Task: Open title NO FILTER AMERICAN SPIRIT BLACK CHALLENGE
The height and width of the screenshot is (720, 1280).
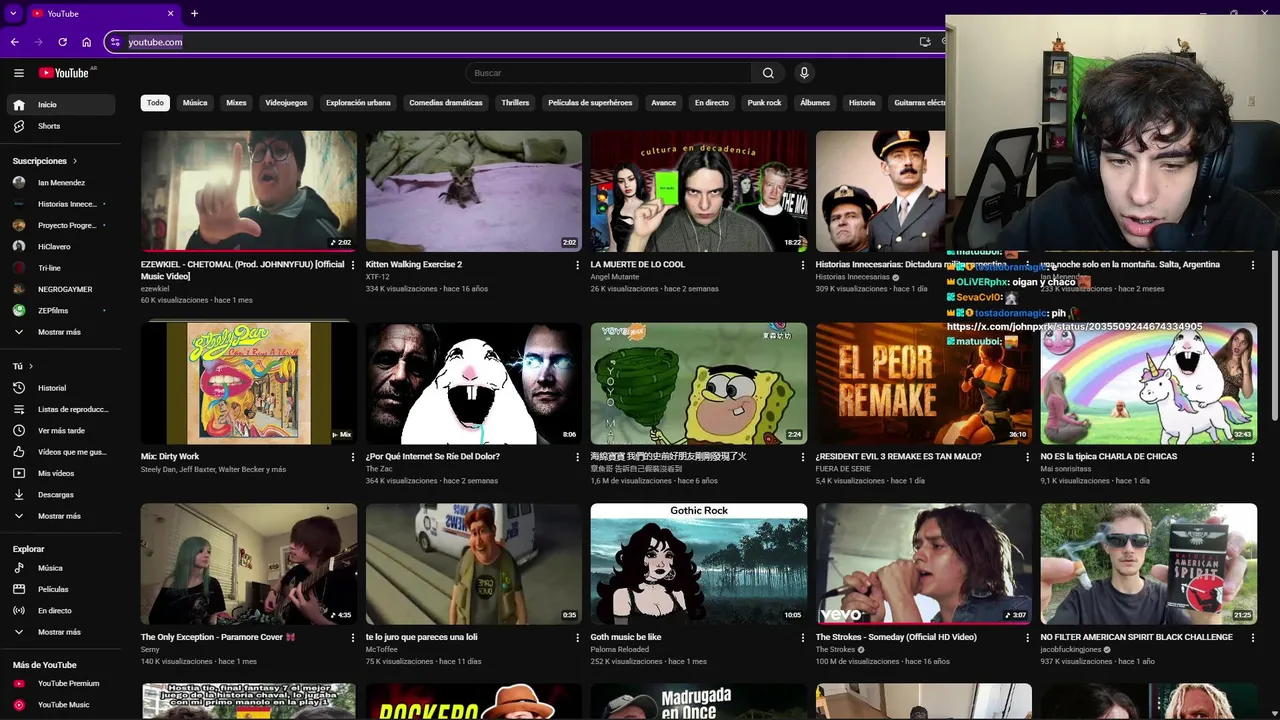Action: (1137, 637)
